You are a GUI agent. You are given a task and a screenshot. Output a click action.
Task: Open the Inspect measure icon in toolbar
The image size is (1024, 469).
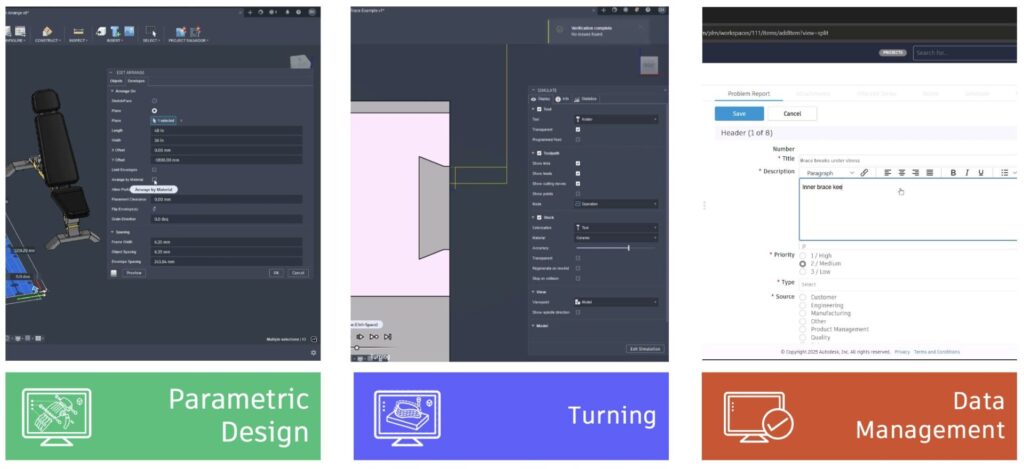[78, 31]
